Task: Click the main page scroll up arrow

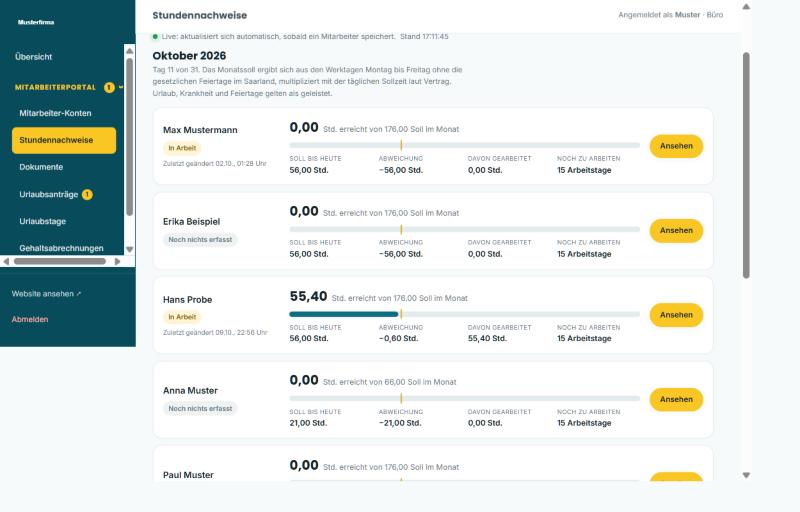Action: pyautogui.click(x=746, y=7)
